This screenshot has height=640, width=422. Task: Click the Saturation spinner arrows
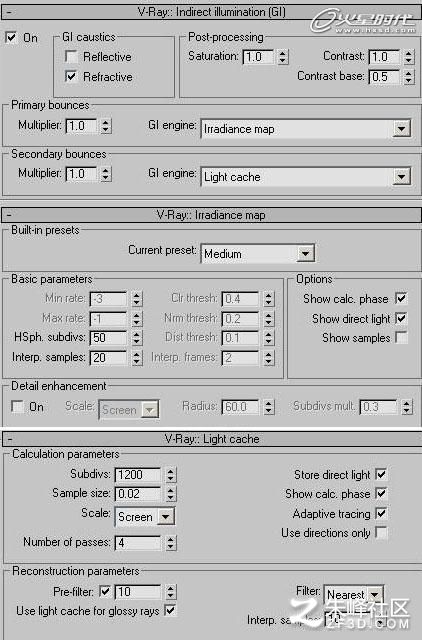point(283,57)
